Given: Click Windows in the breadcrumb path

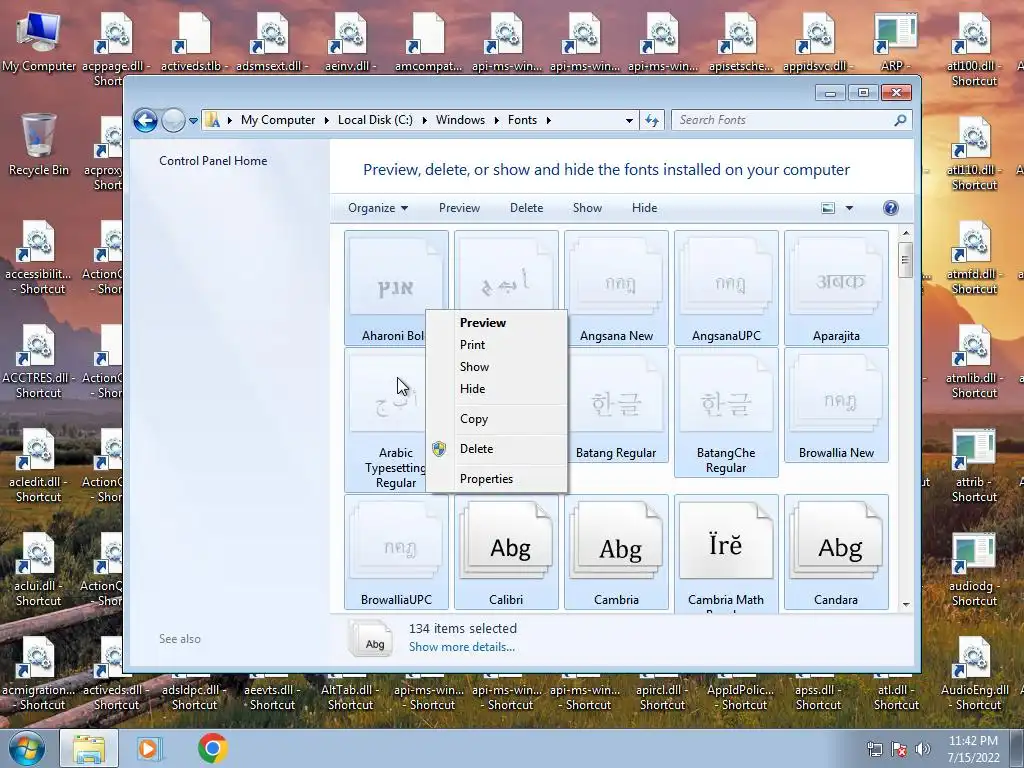Looking at the screenshot, I should [x=460, y=120].
